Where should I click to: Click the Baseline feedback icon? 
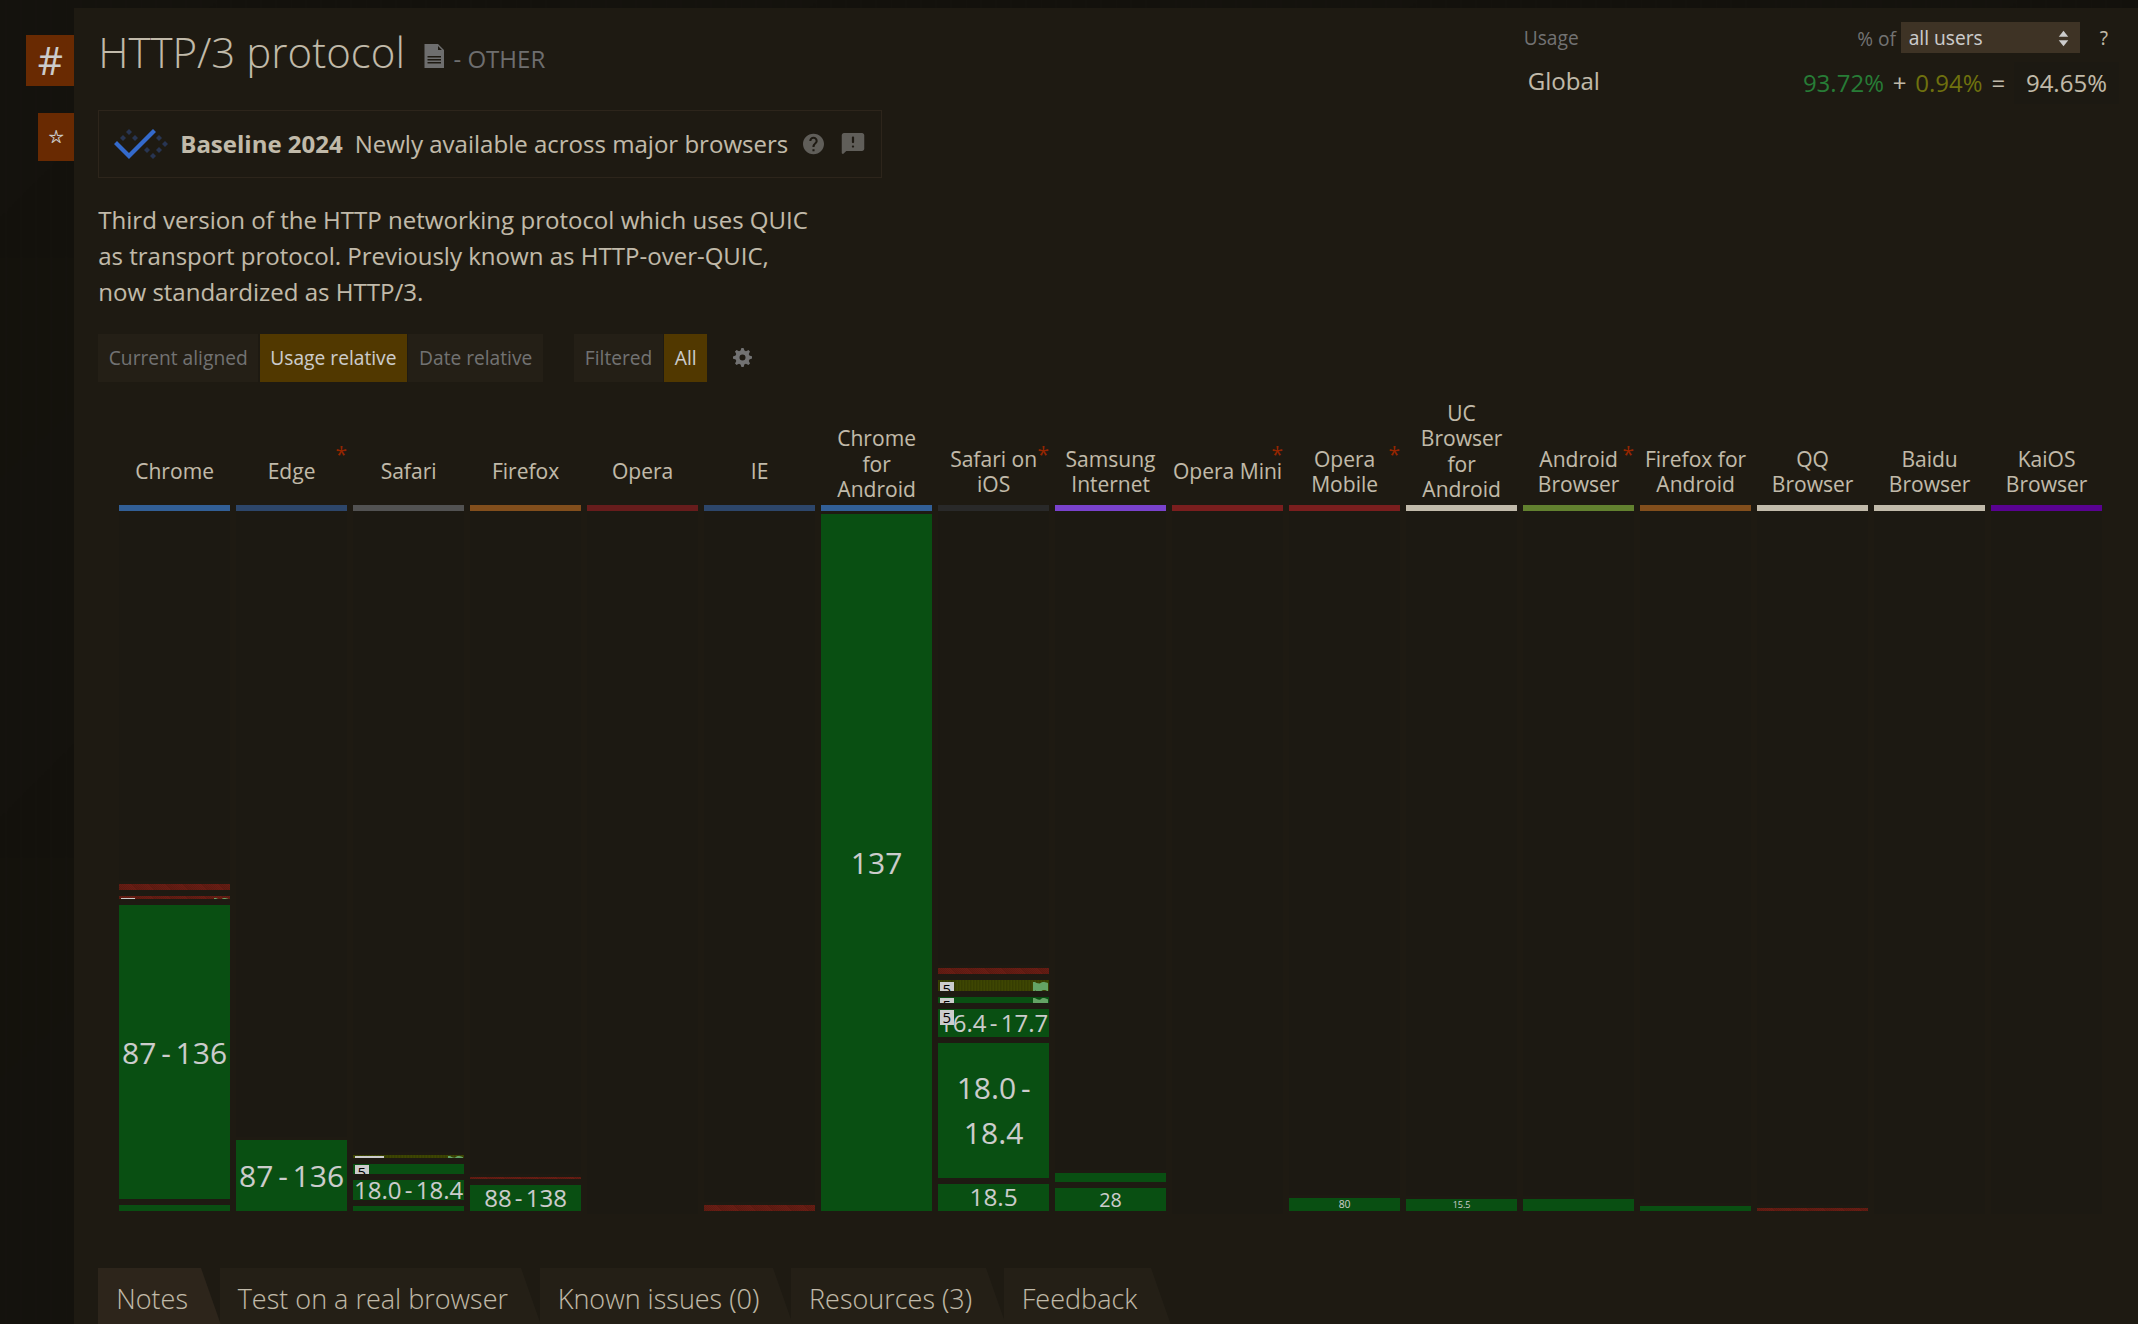[853, 144]
